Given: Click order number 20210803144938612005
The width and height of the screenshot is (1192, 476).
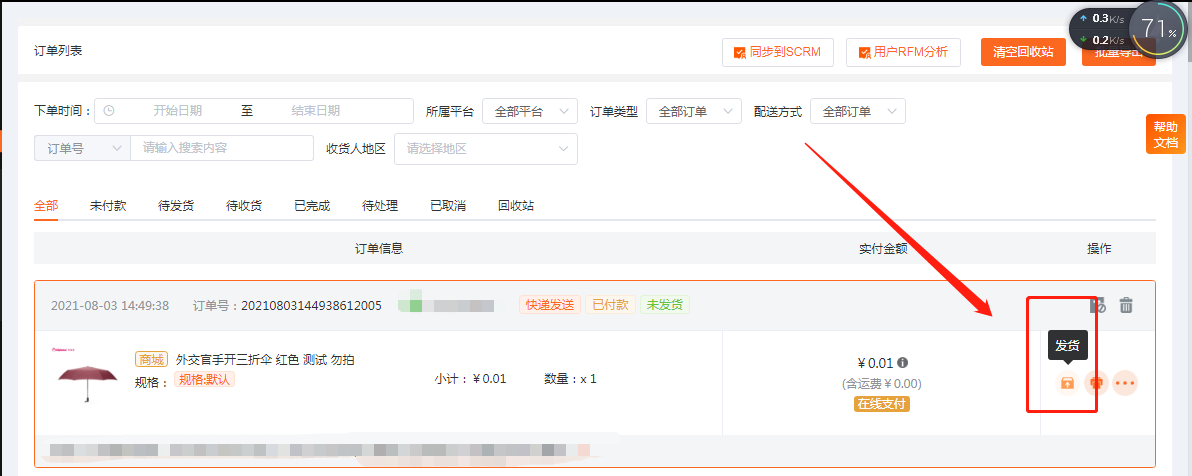Looking at the screenshot, I should 311,306.
